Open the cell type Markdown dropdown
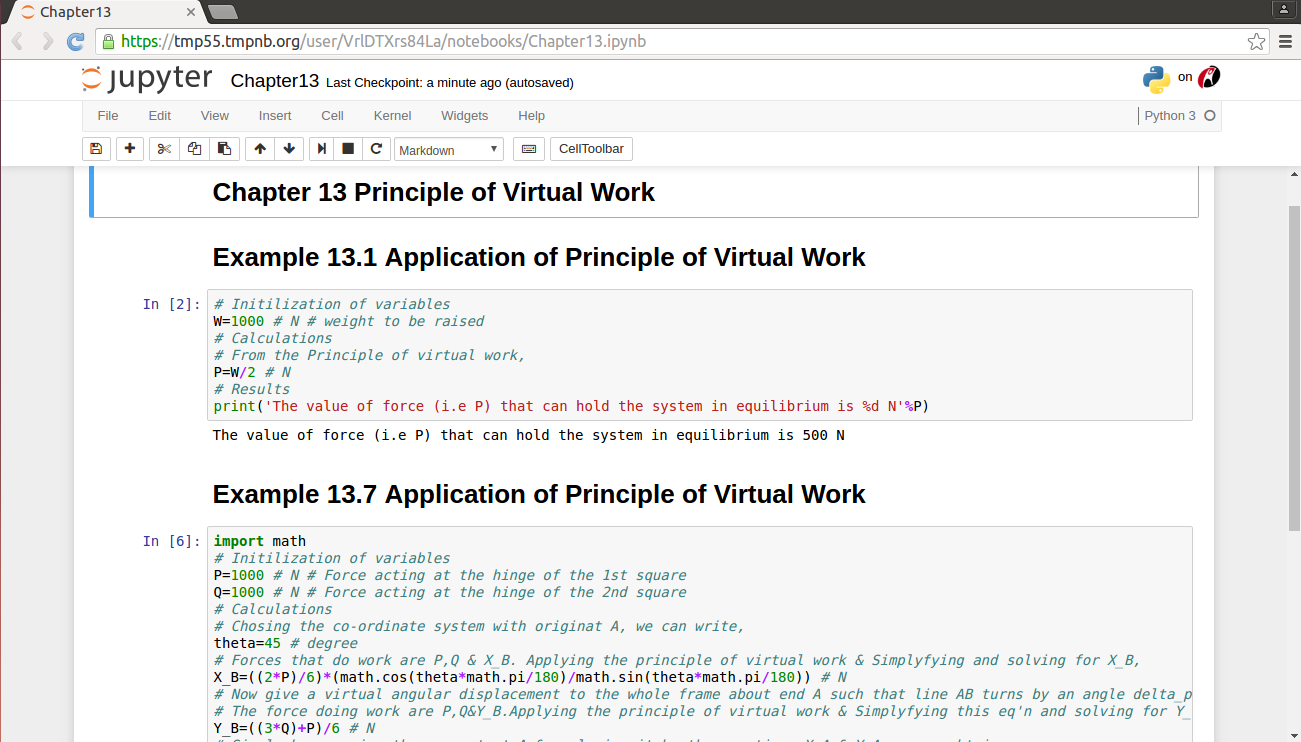Image resolution: width=1301 pixels, height=742 pixels. [449, 149]
